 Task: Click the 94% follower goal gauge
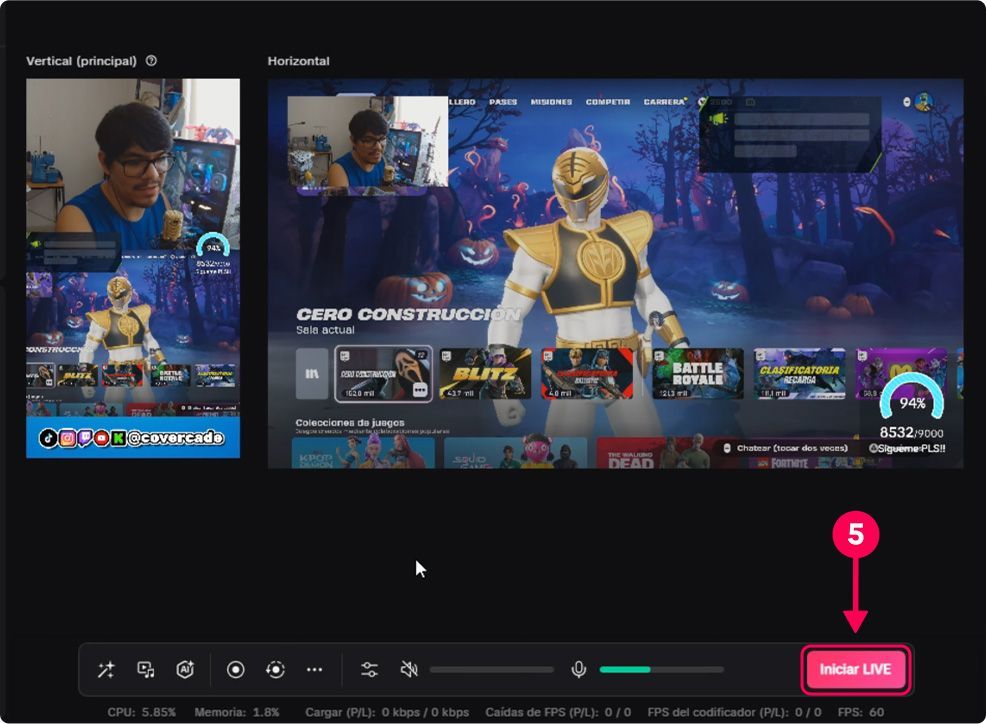[912, 397]
